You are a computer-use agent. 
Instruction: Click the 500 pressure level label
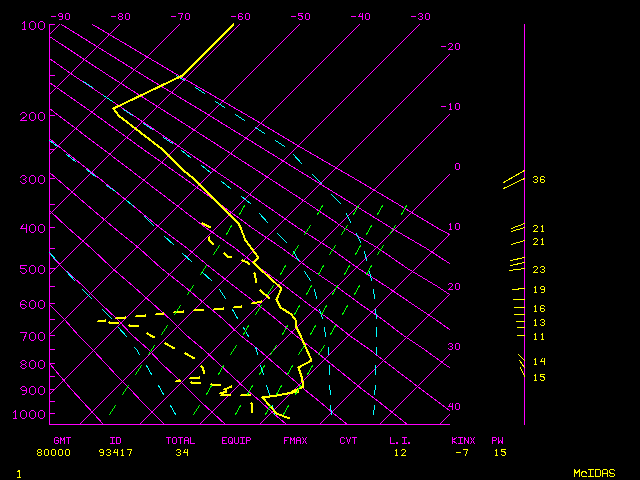click(33, 269)
